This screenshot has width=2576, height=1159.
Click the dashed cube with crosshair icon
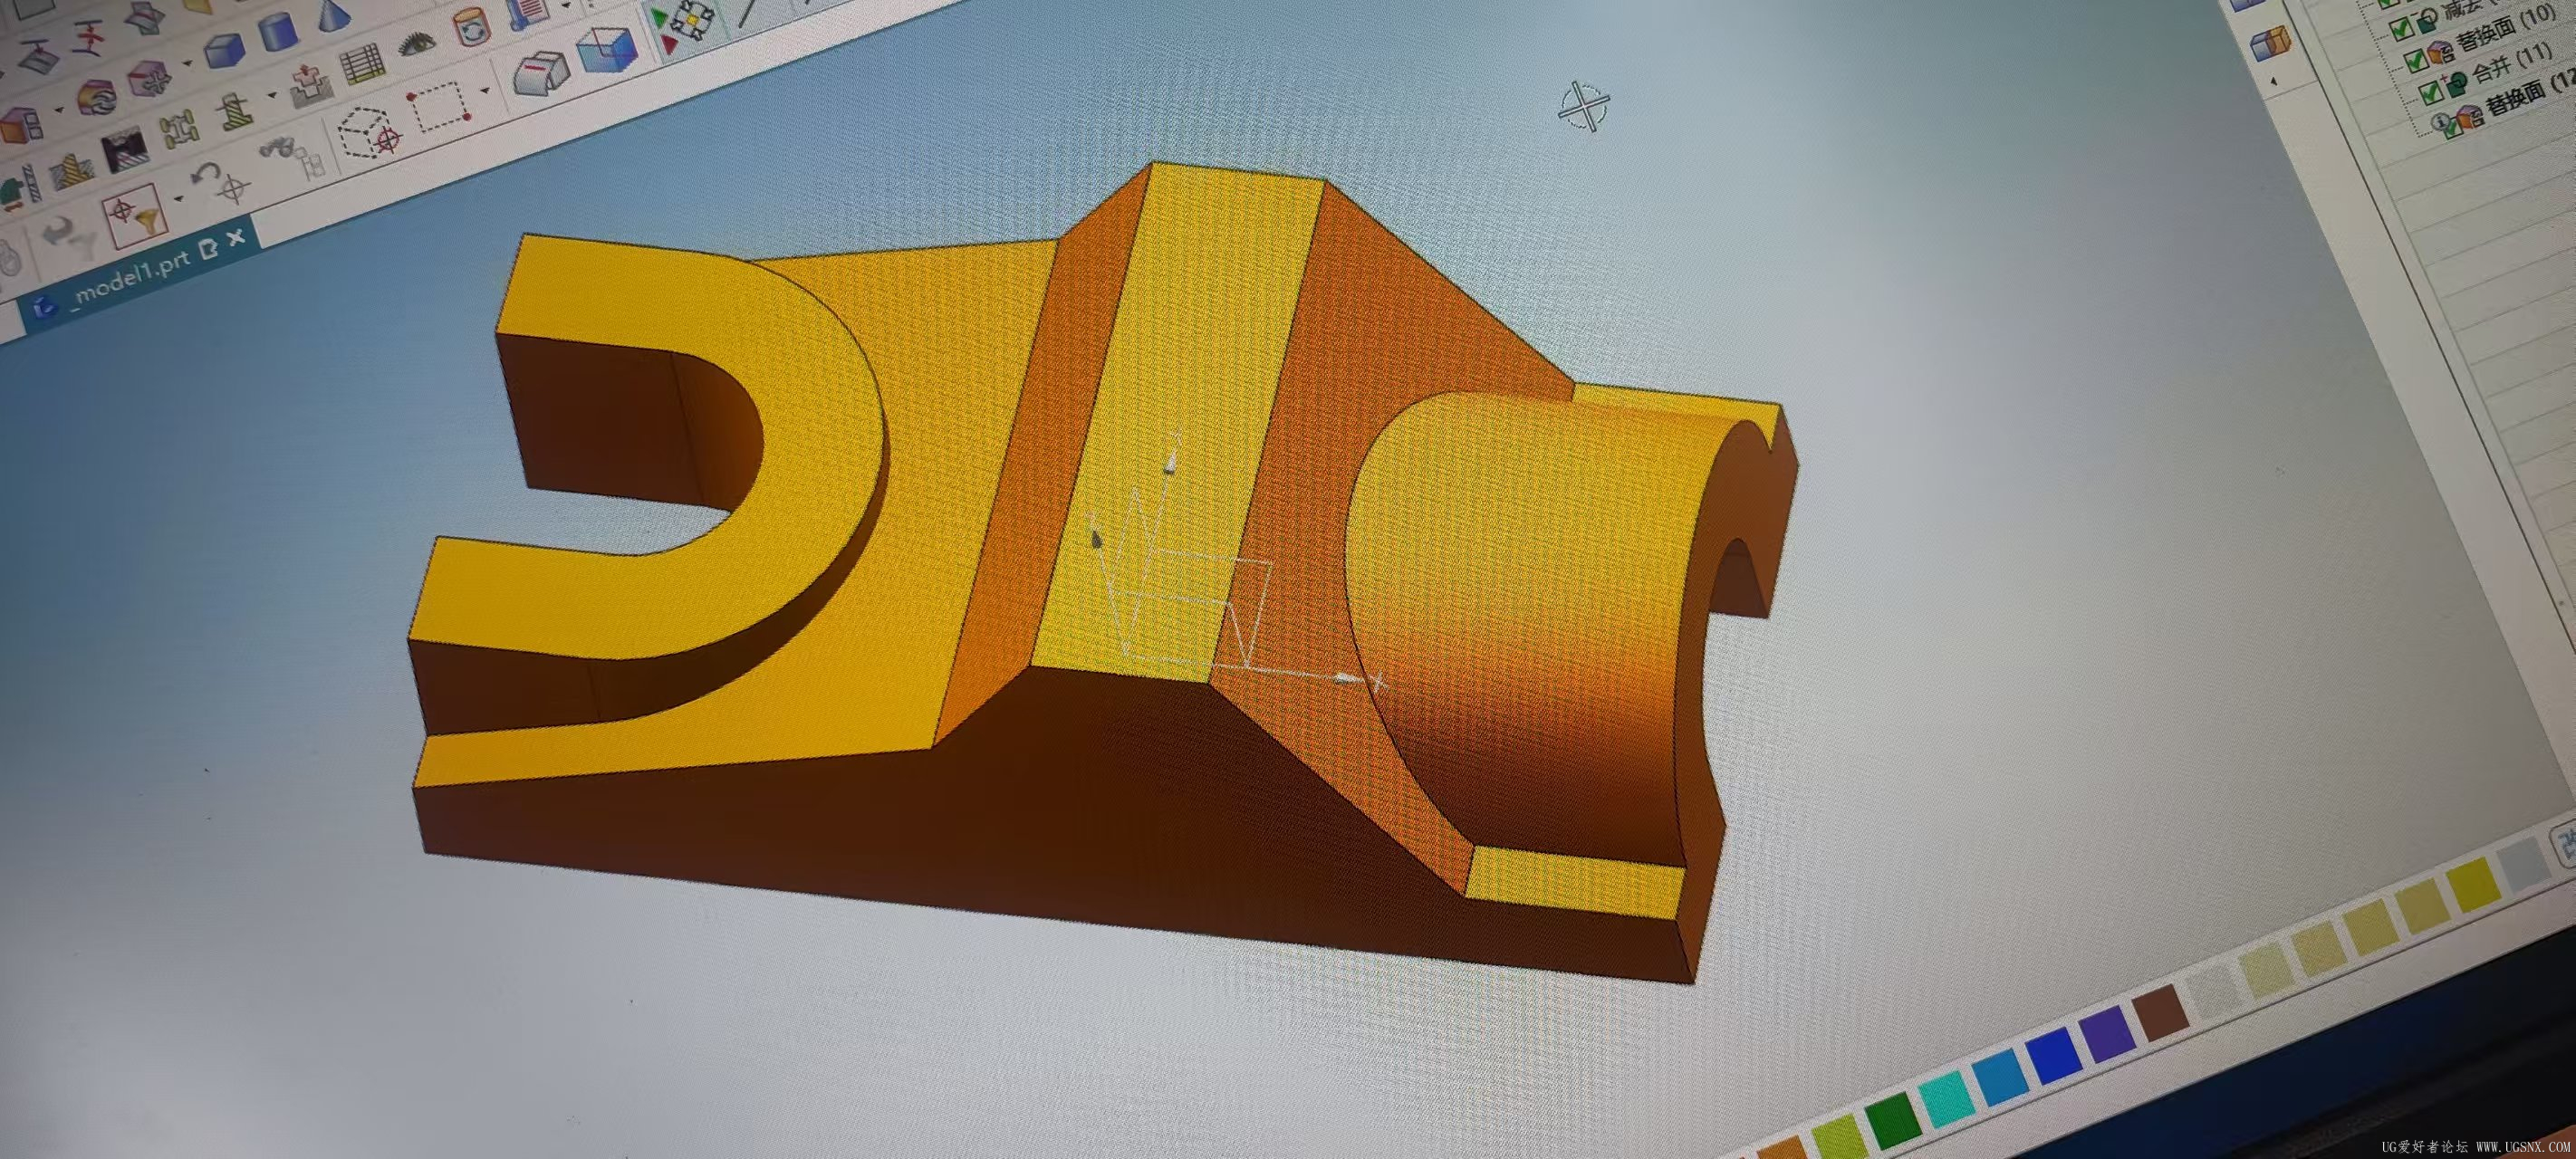point(368,133)
